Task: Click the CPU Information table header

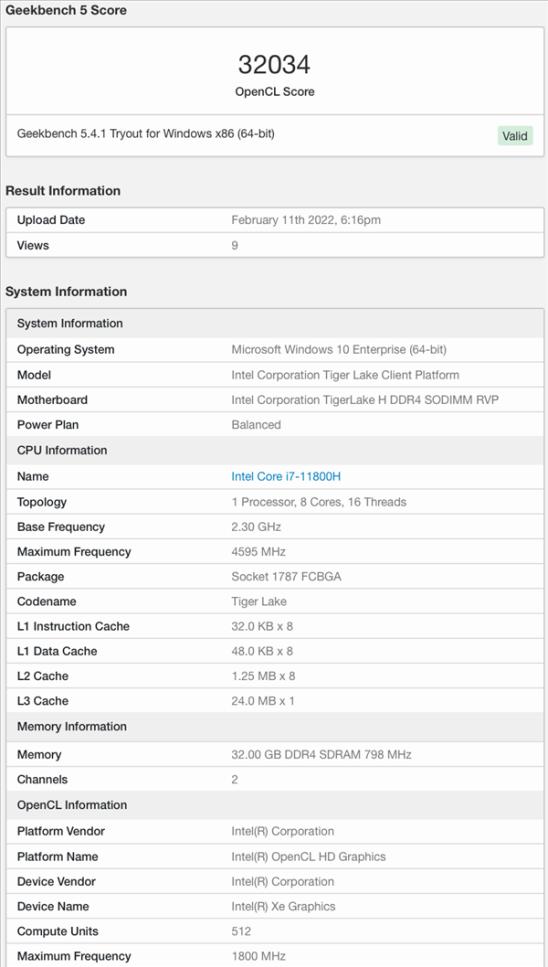Action: tap(275, 450)
